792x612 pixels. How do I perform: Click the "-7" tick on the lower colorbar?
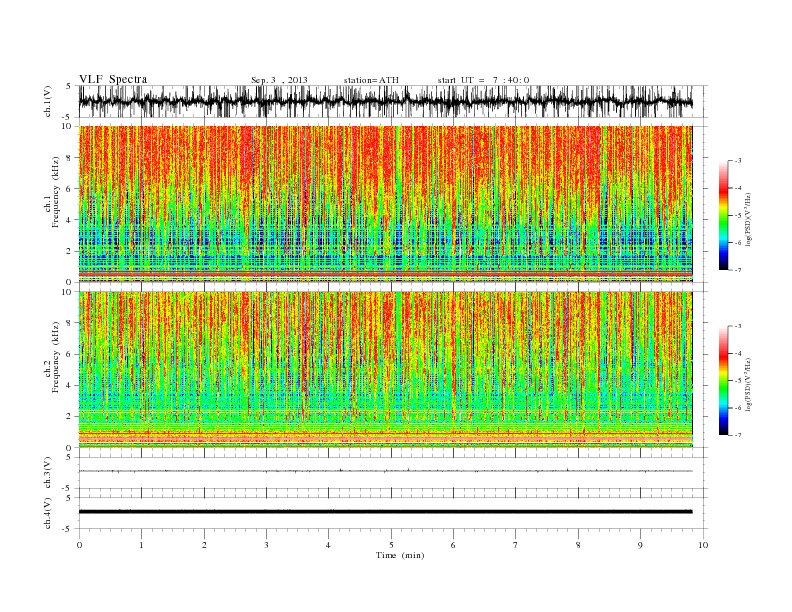[x=738, y=435]
